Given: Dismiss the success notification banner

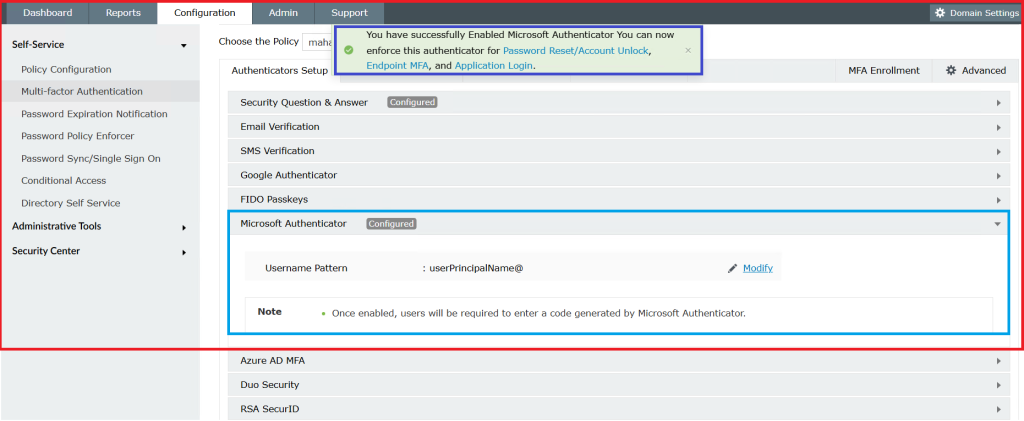Looking at the screenshot, I should coord(687,49).
